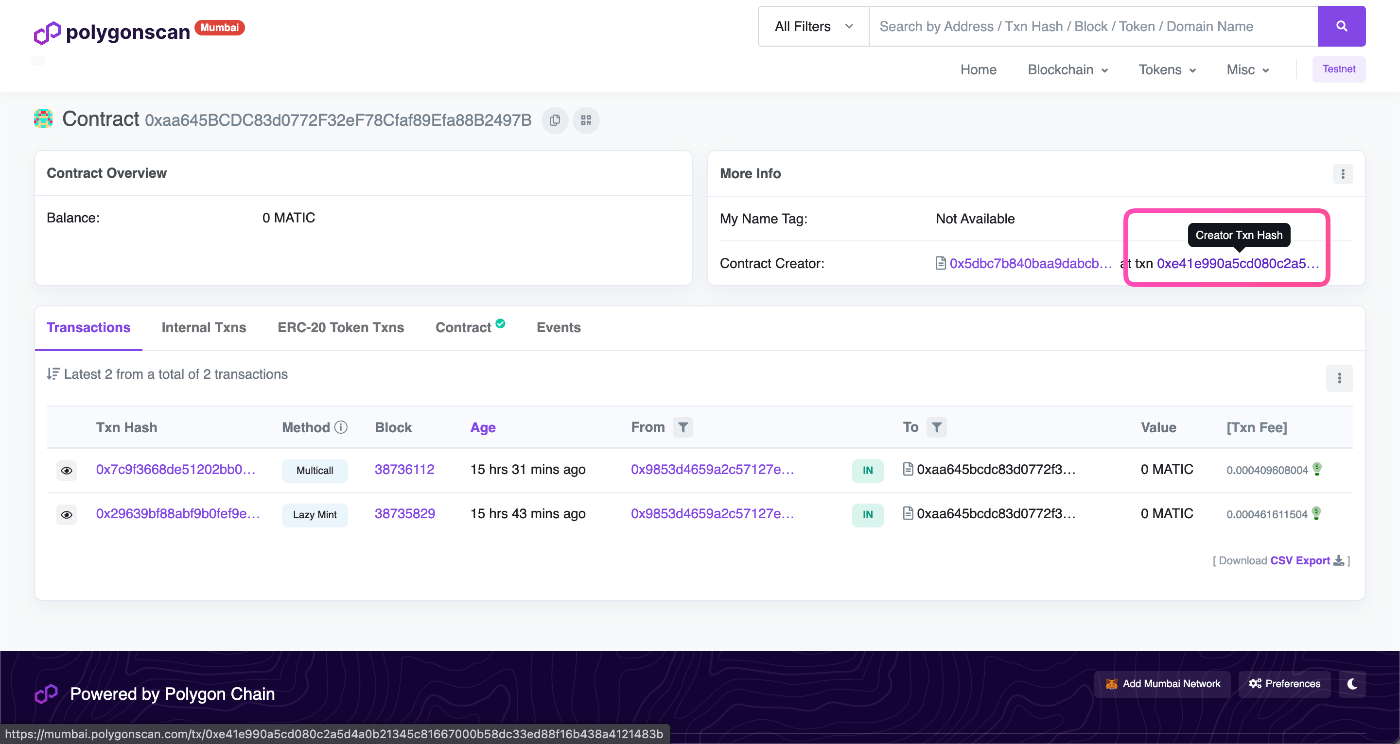Click the 0 MATIC balance value
The height and width of the screenshot is (744, 1400).
pos(289,218)
